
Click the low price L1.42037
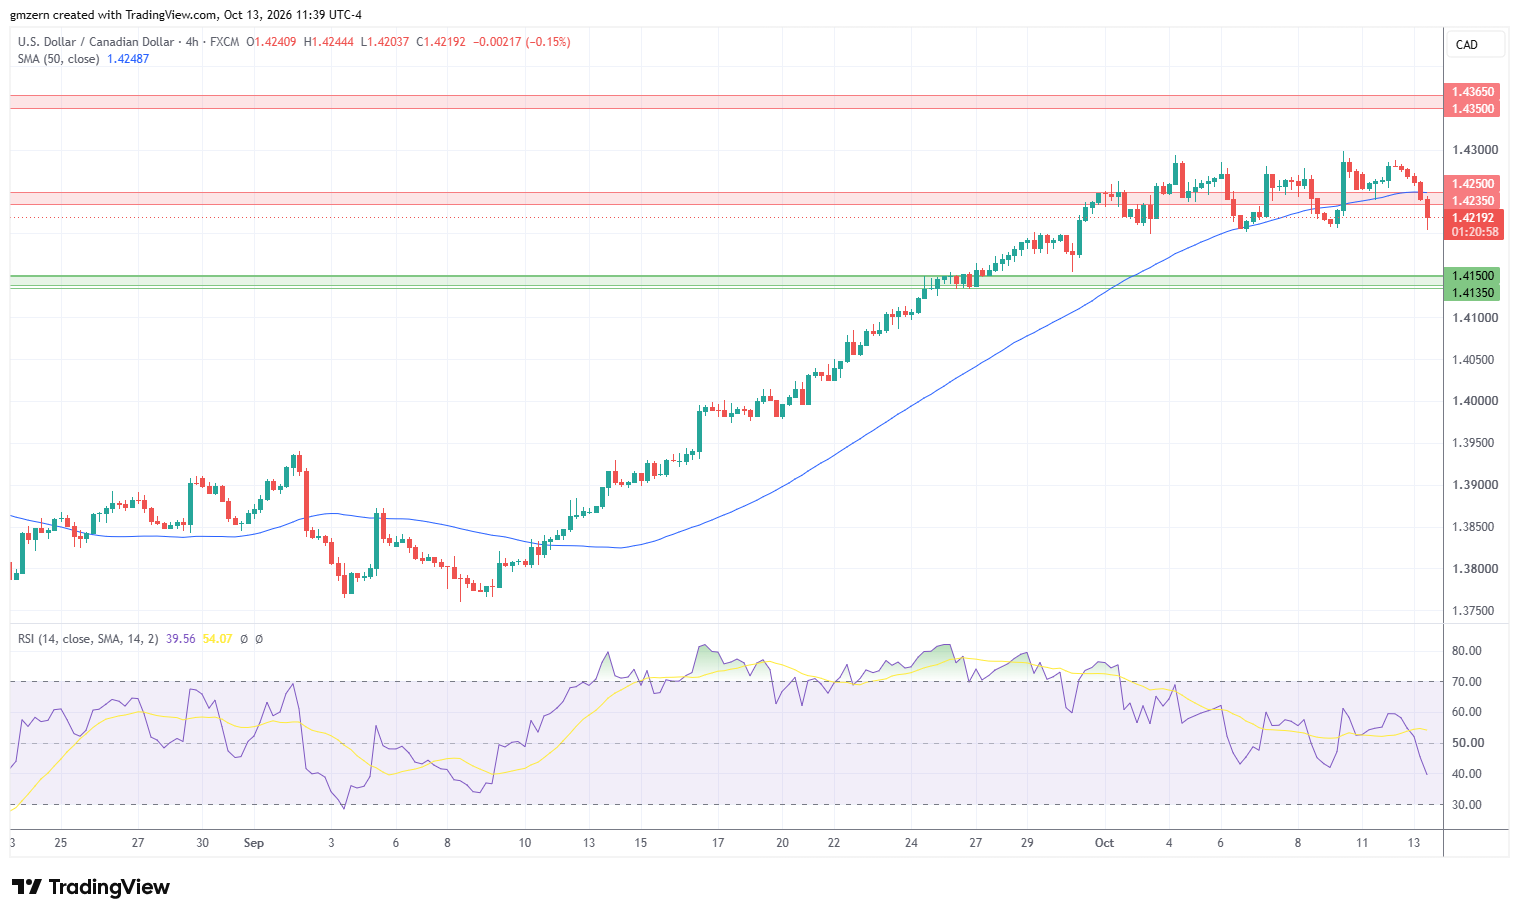pyautogui.click(x=385, y=42)
